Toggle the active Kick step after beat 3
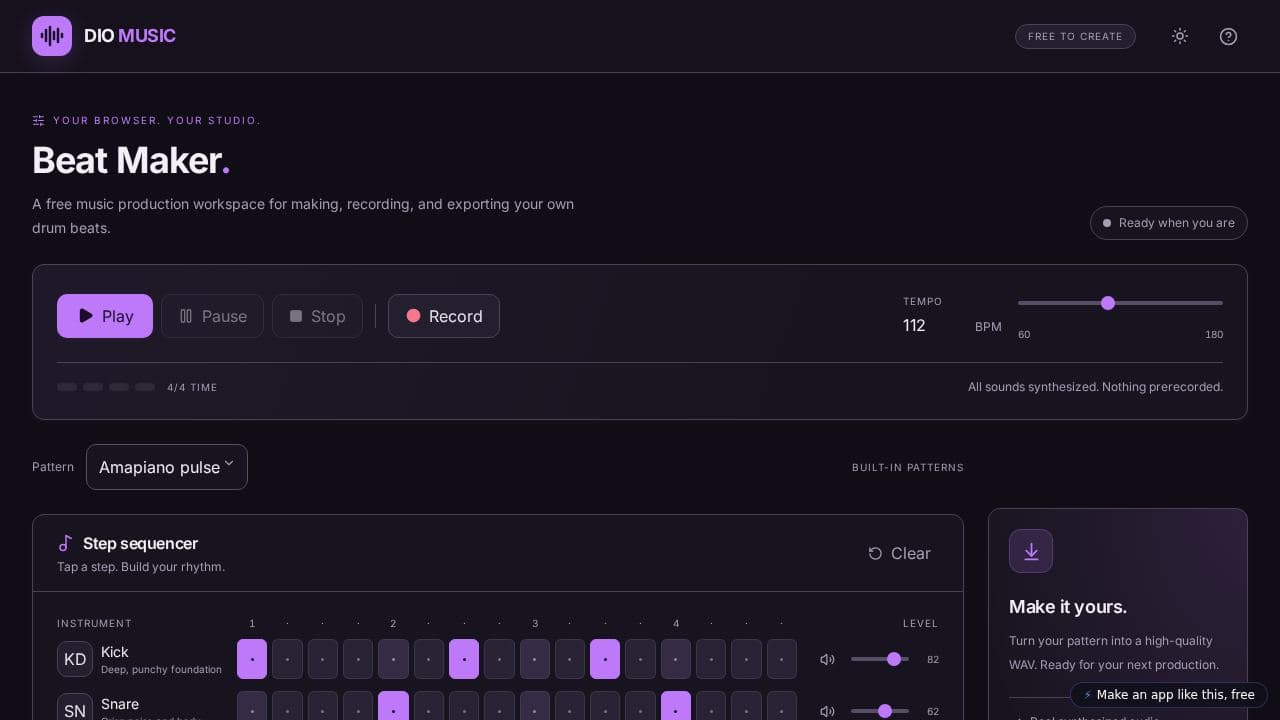The width and height of the screenshot is (1280, 720). [605, 659]
